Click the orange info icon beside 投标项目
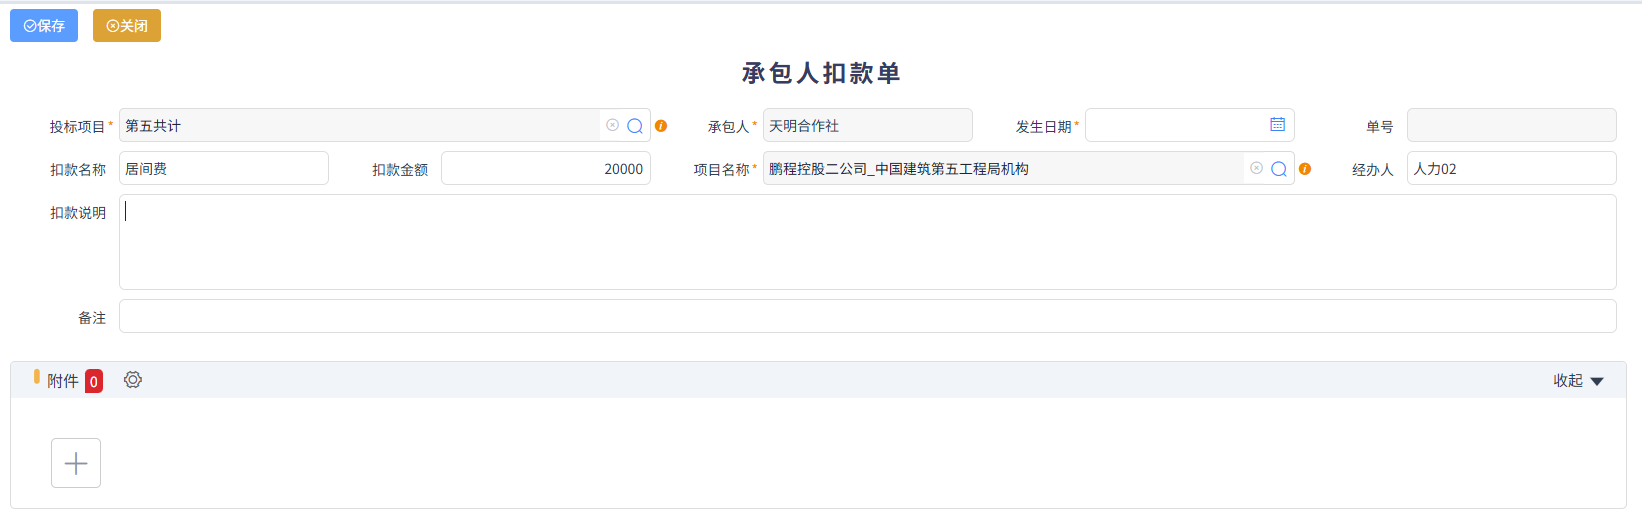Screen dimensions: 1642x518 coord(661,126)
